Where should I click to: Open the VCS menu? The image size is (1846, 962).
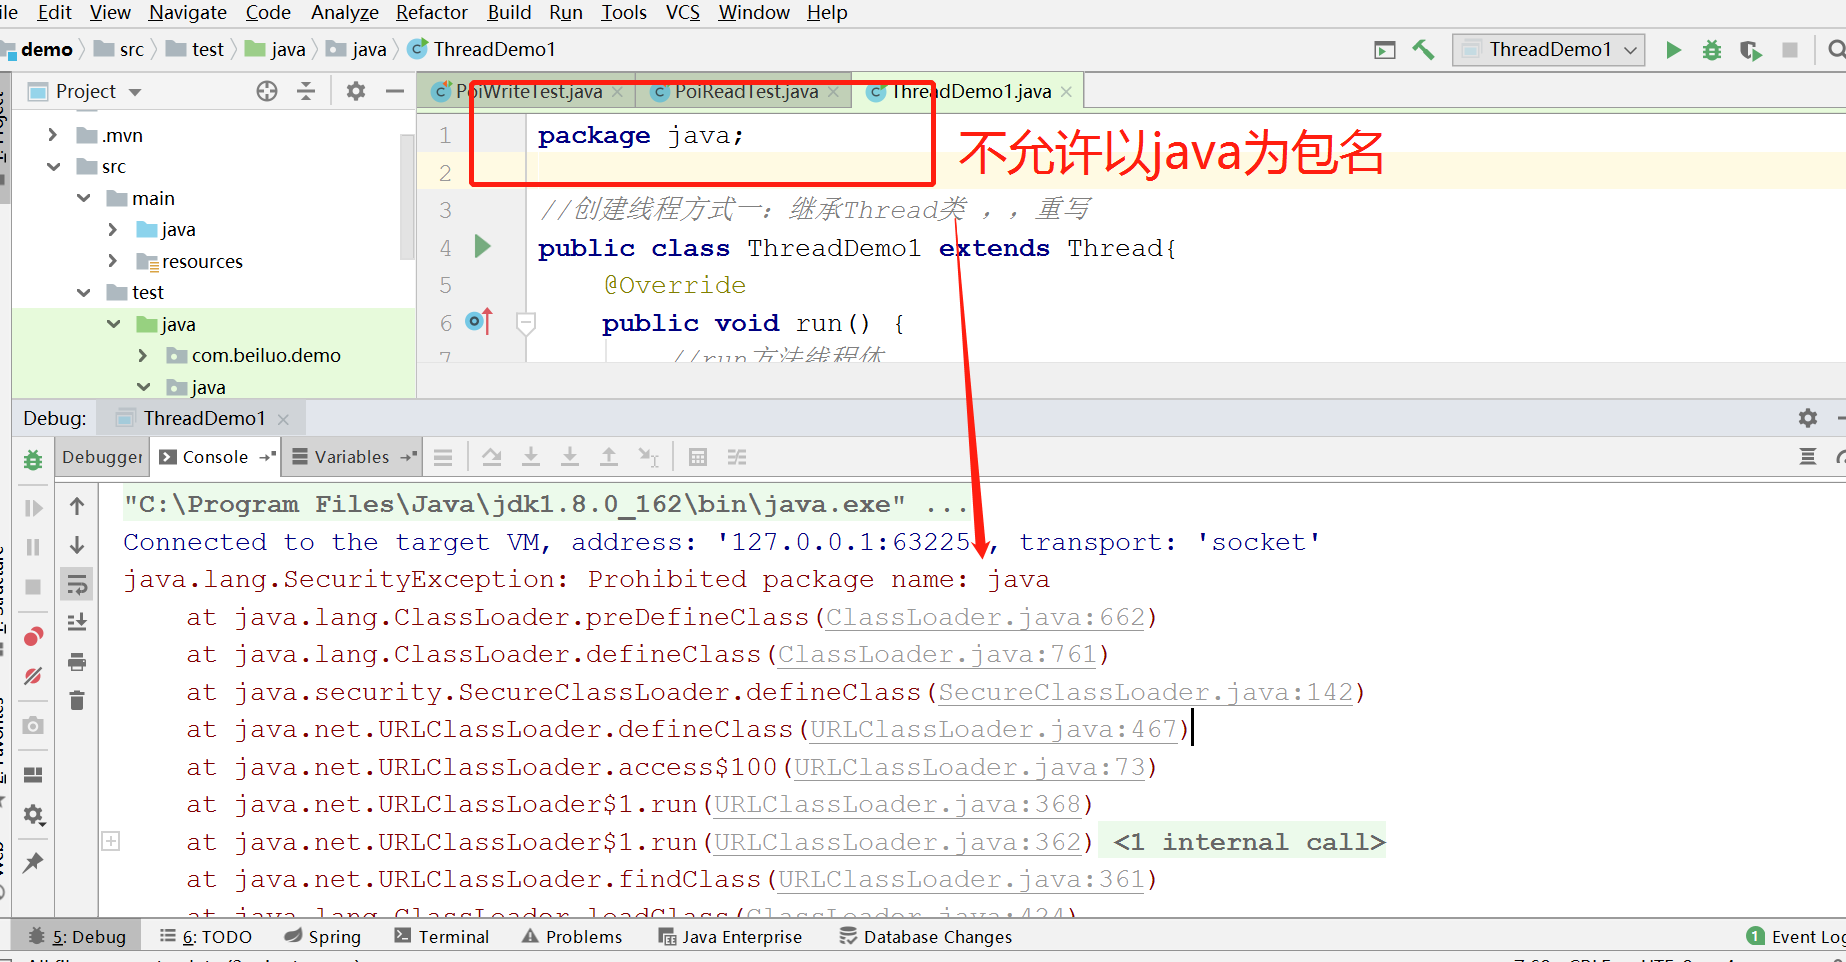tap(683, 12)
